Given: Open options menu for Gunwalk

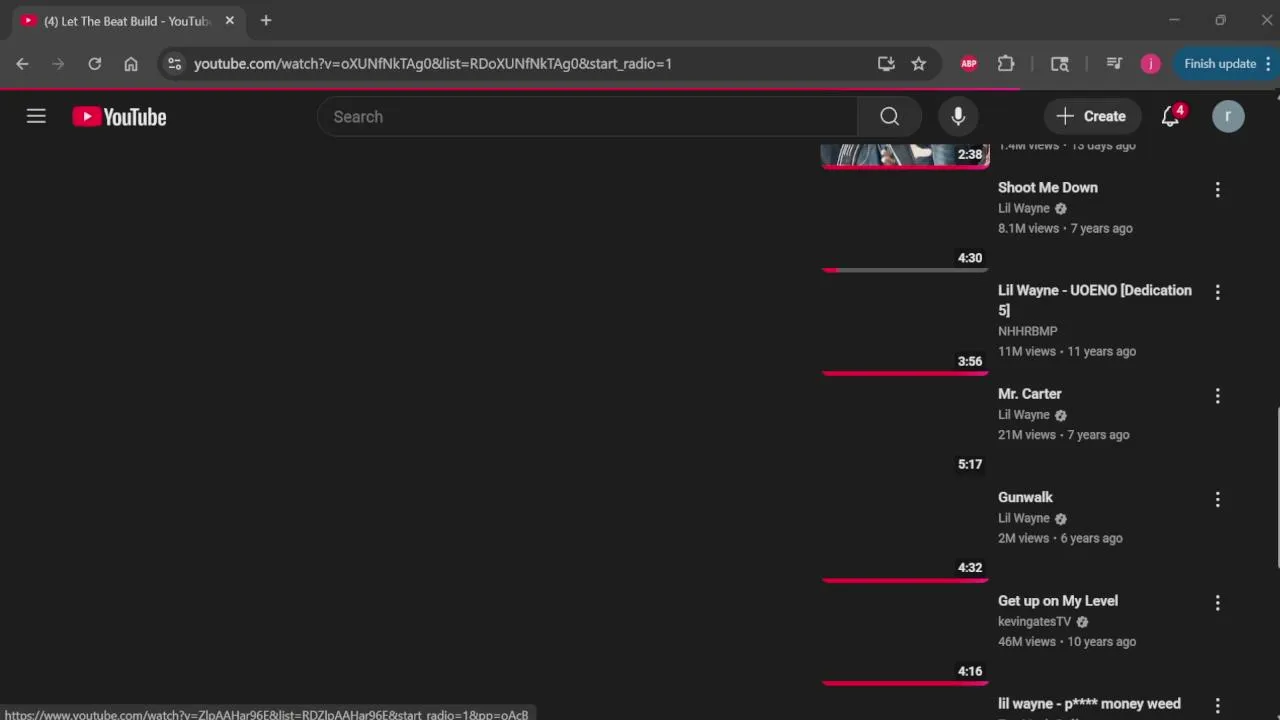Looking at the screenshot, I should 1217,499.
